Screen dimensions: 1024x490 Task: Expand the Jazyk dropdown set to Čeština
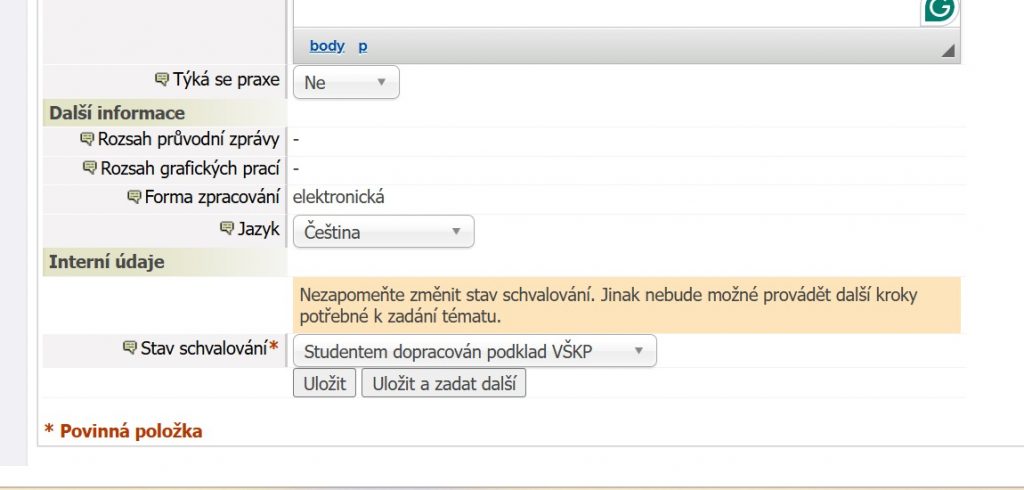coord(383,232)
